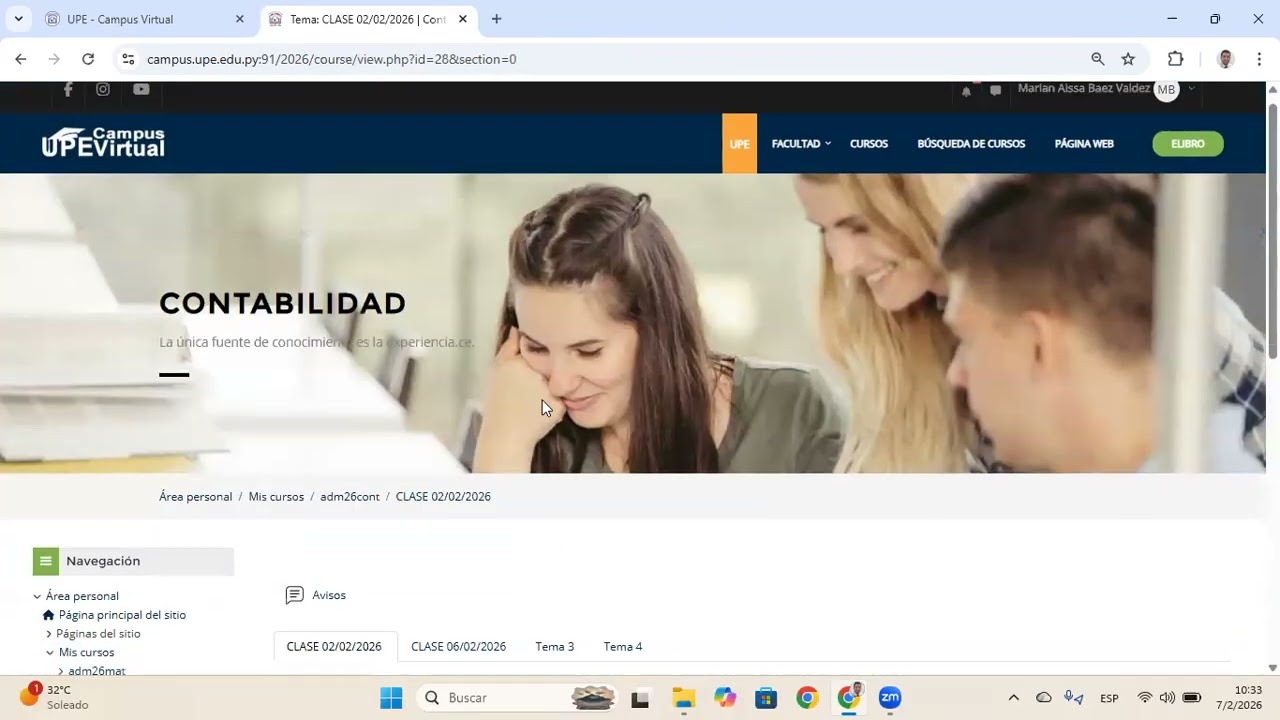Select the UPE menu item

739,144
